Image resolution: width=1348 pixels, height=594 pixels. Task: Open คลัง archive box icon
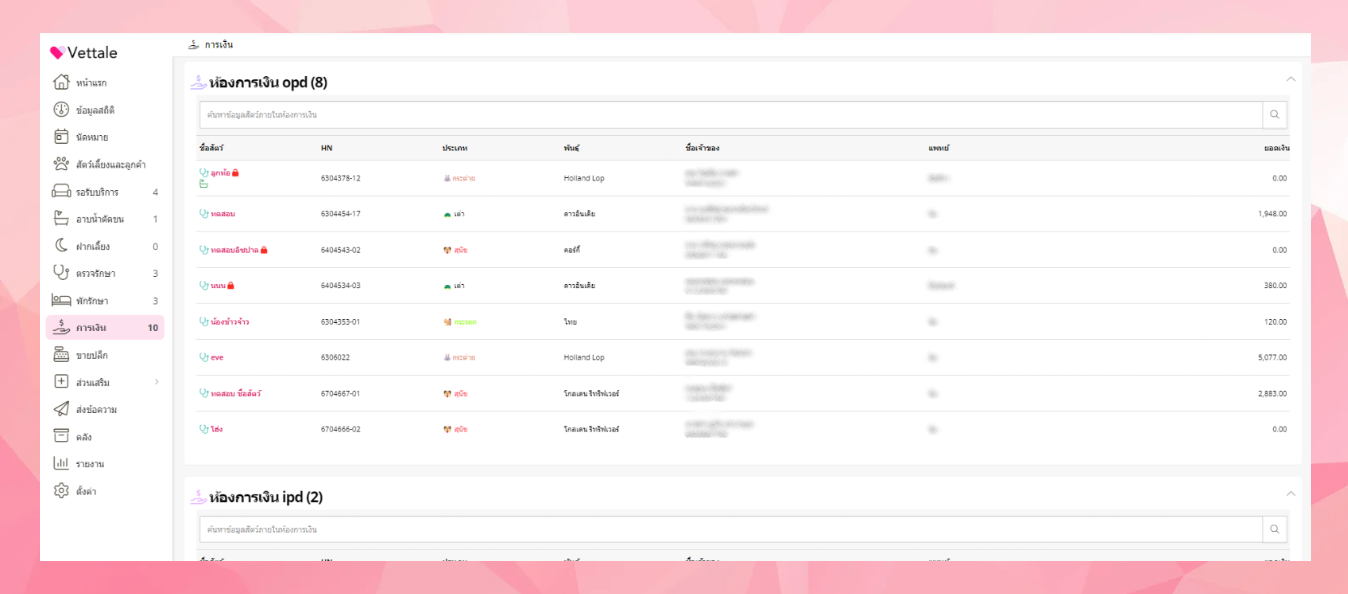(61, 436)
